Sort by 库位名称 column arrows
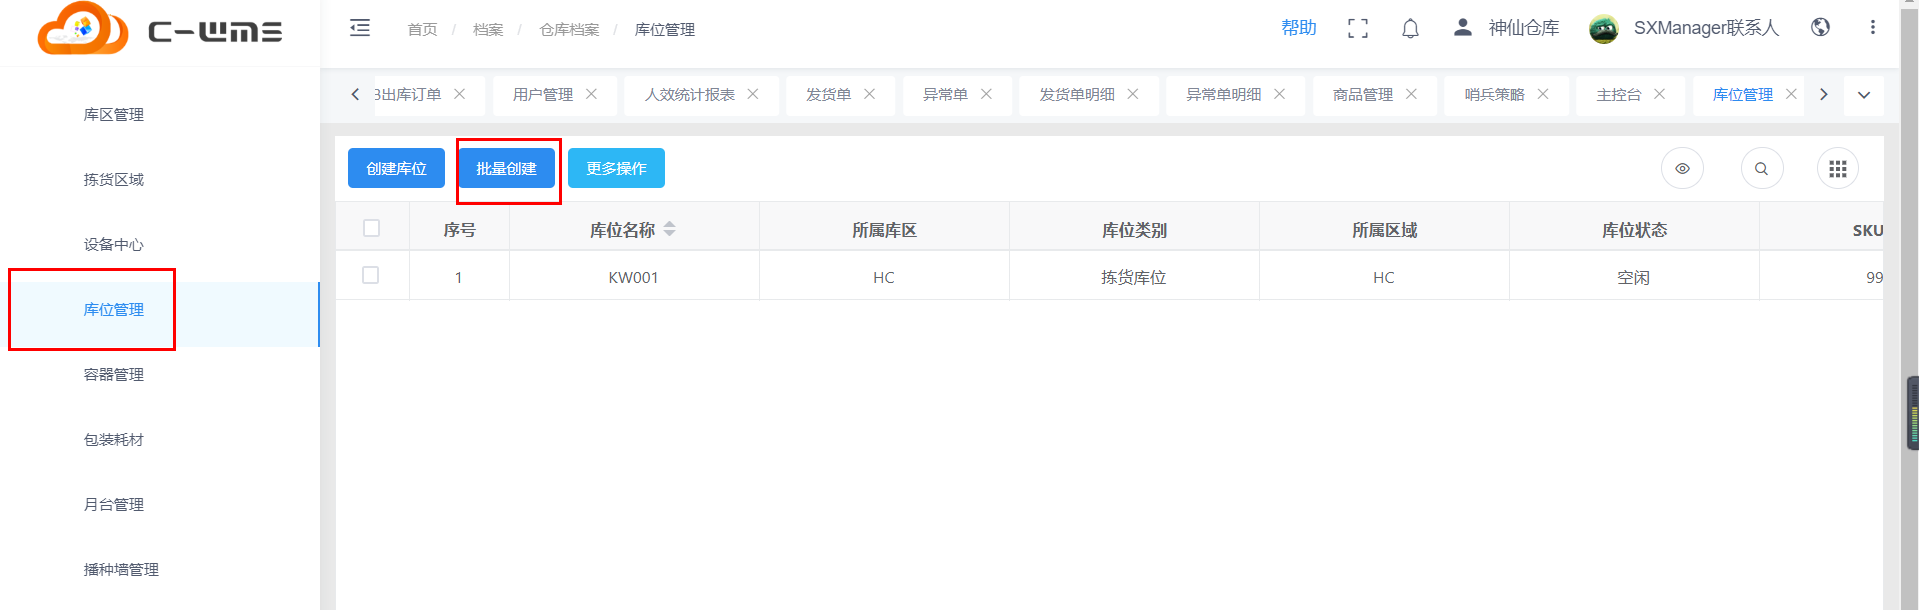Viewport: 1919px width, 610px height. [x=669, y=229]
